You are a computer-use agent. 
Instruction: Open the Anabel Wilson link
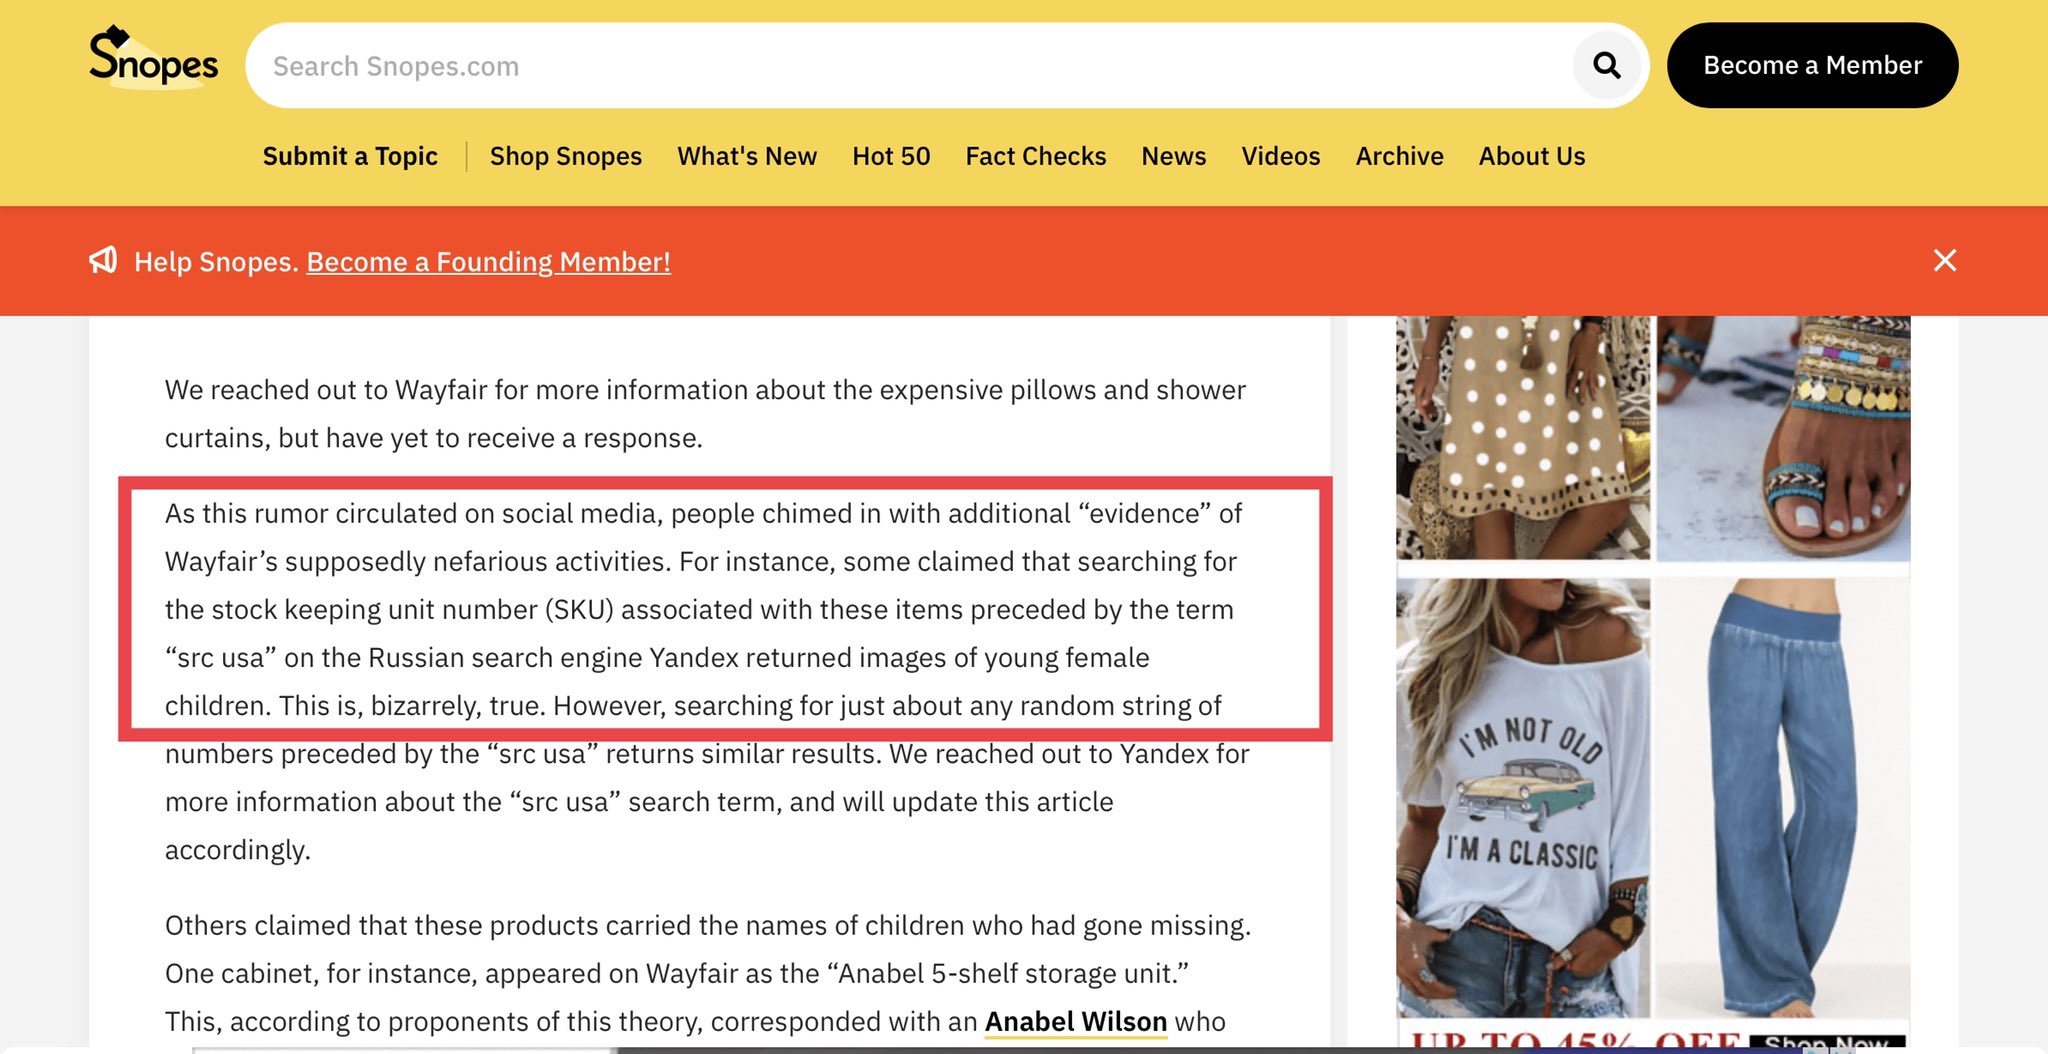1075,1021
